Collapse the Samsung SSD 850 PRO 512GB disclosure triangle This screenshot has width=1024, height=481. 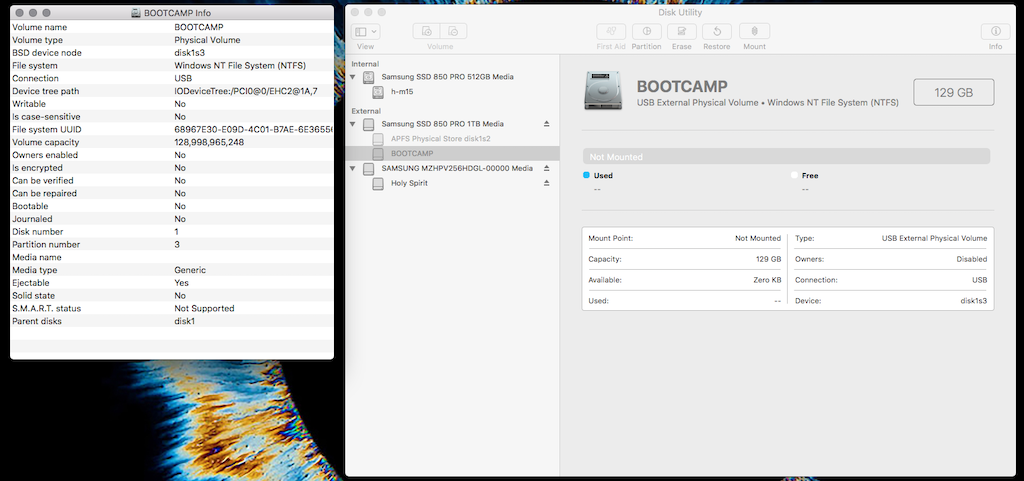coord(353,77)
